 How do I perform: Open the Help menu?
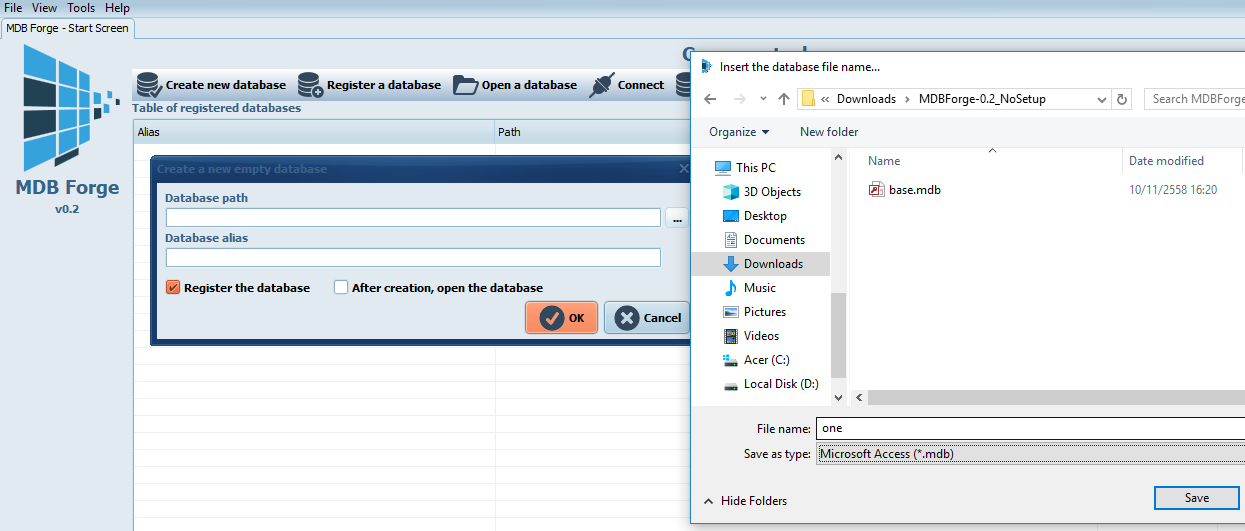[x=117, y=8]
